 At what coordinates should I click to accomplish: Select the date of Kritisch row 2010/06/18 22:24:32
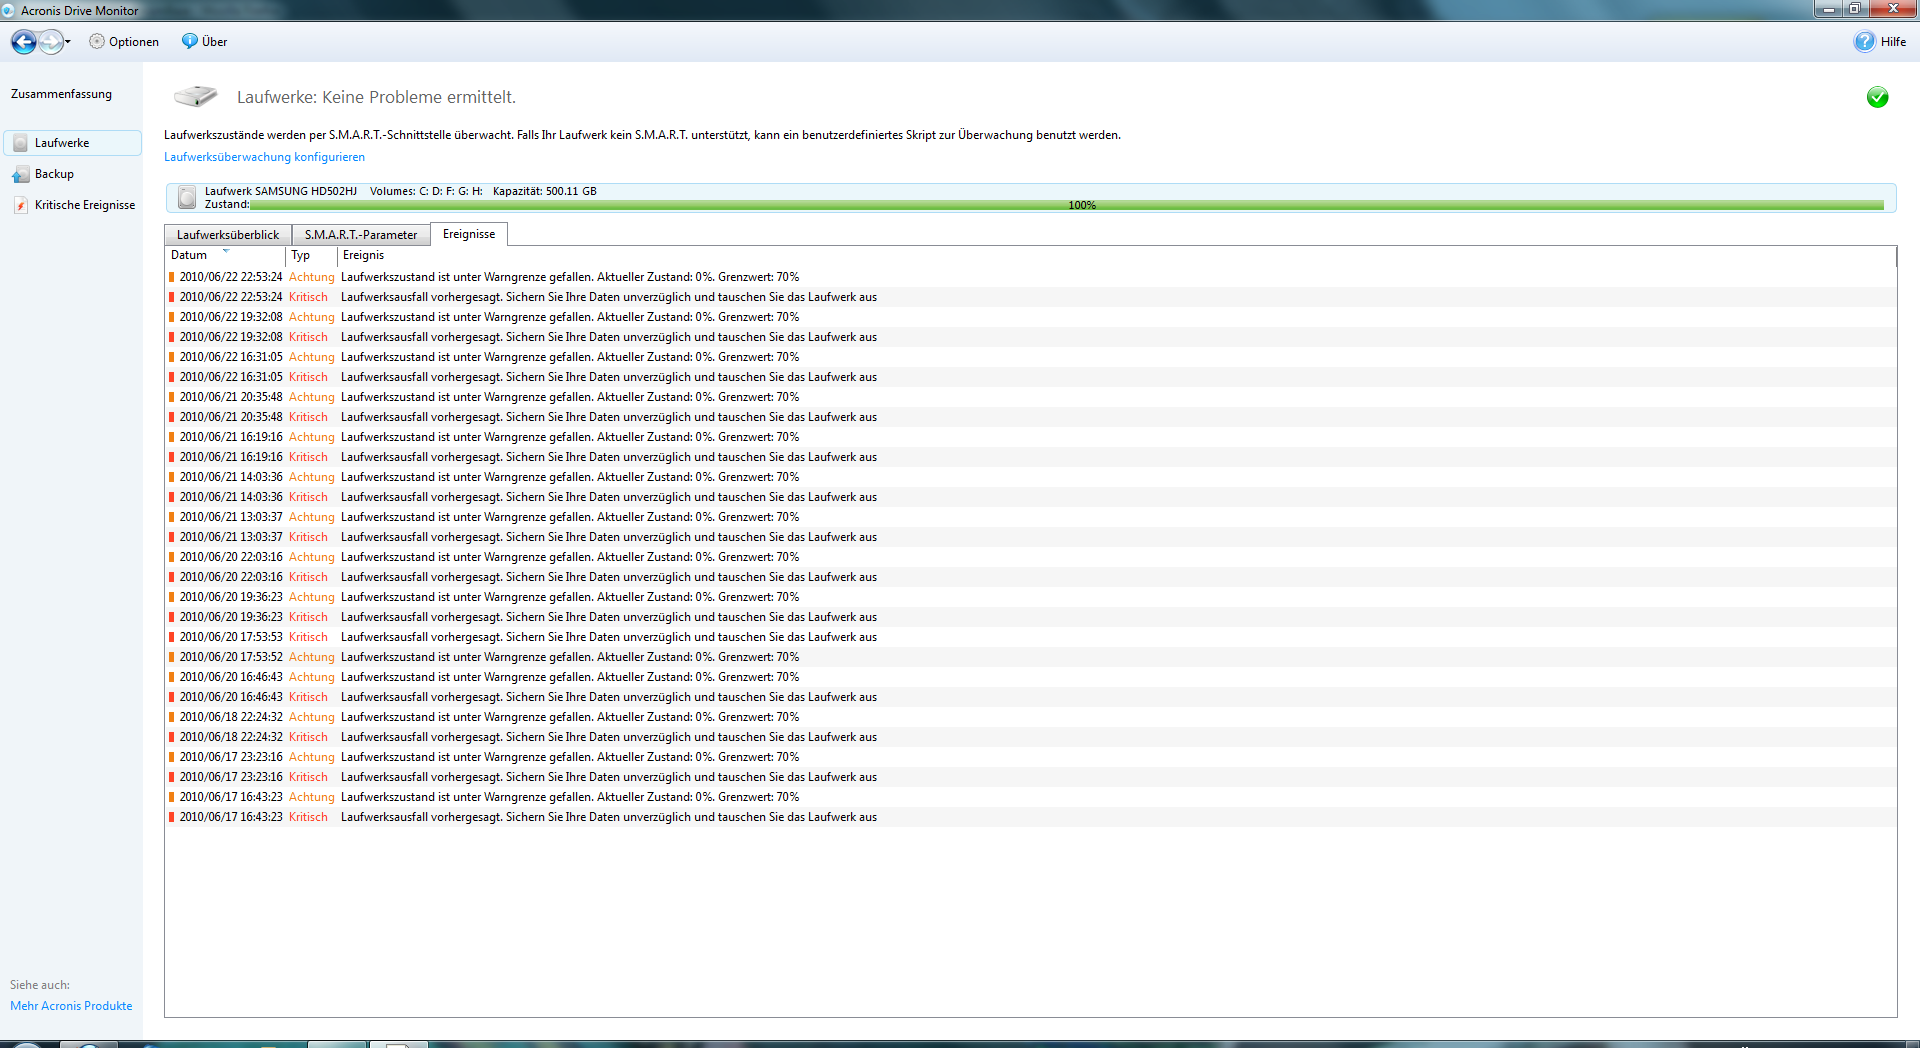[231, 737]
